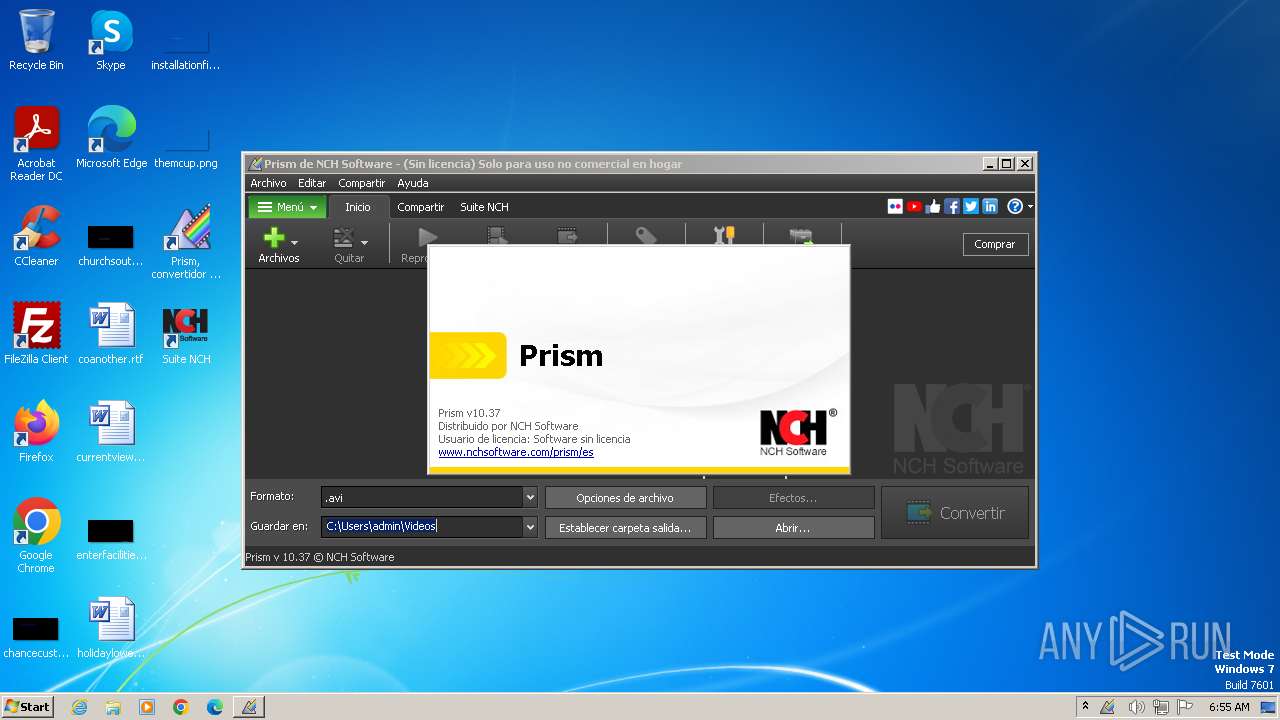Click the Convertir button

[x=955, y=512]
